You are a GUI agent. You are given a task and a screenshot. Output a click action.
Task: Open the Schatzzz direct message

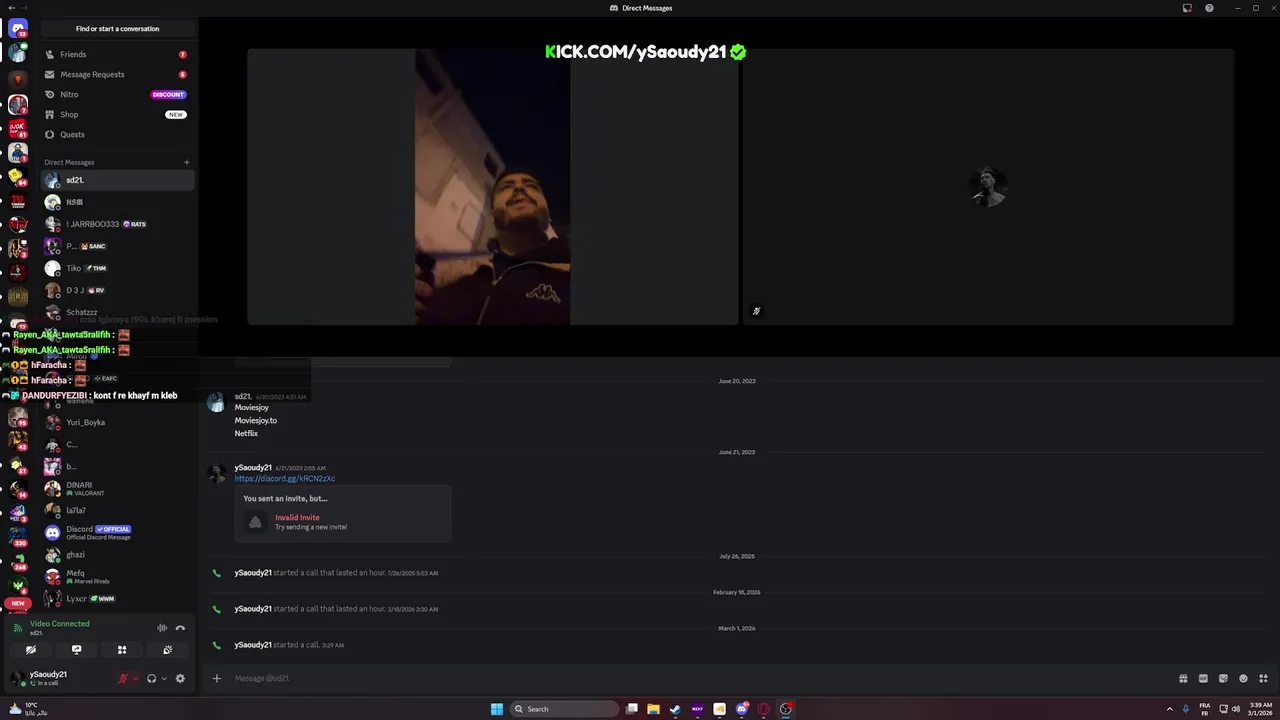click(x=117, y=312)
